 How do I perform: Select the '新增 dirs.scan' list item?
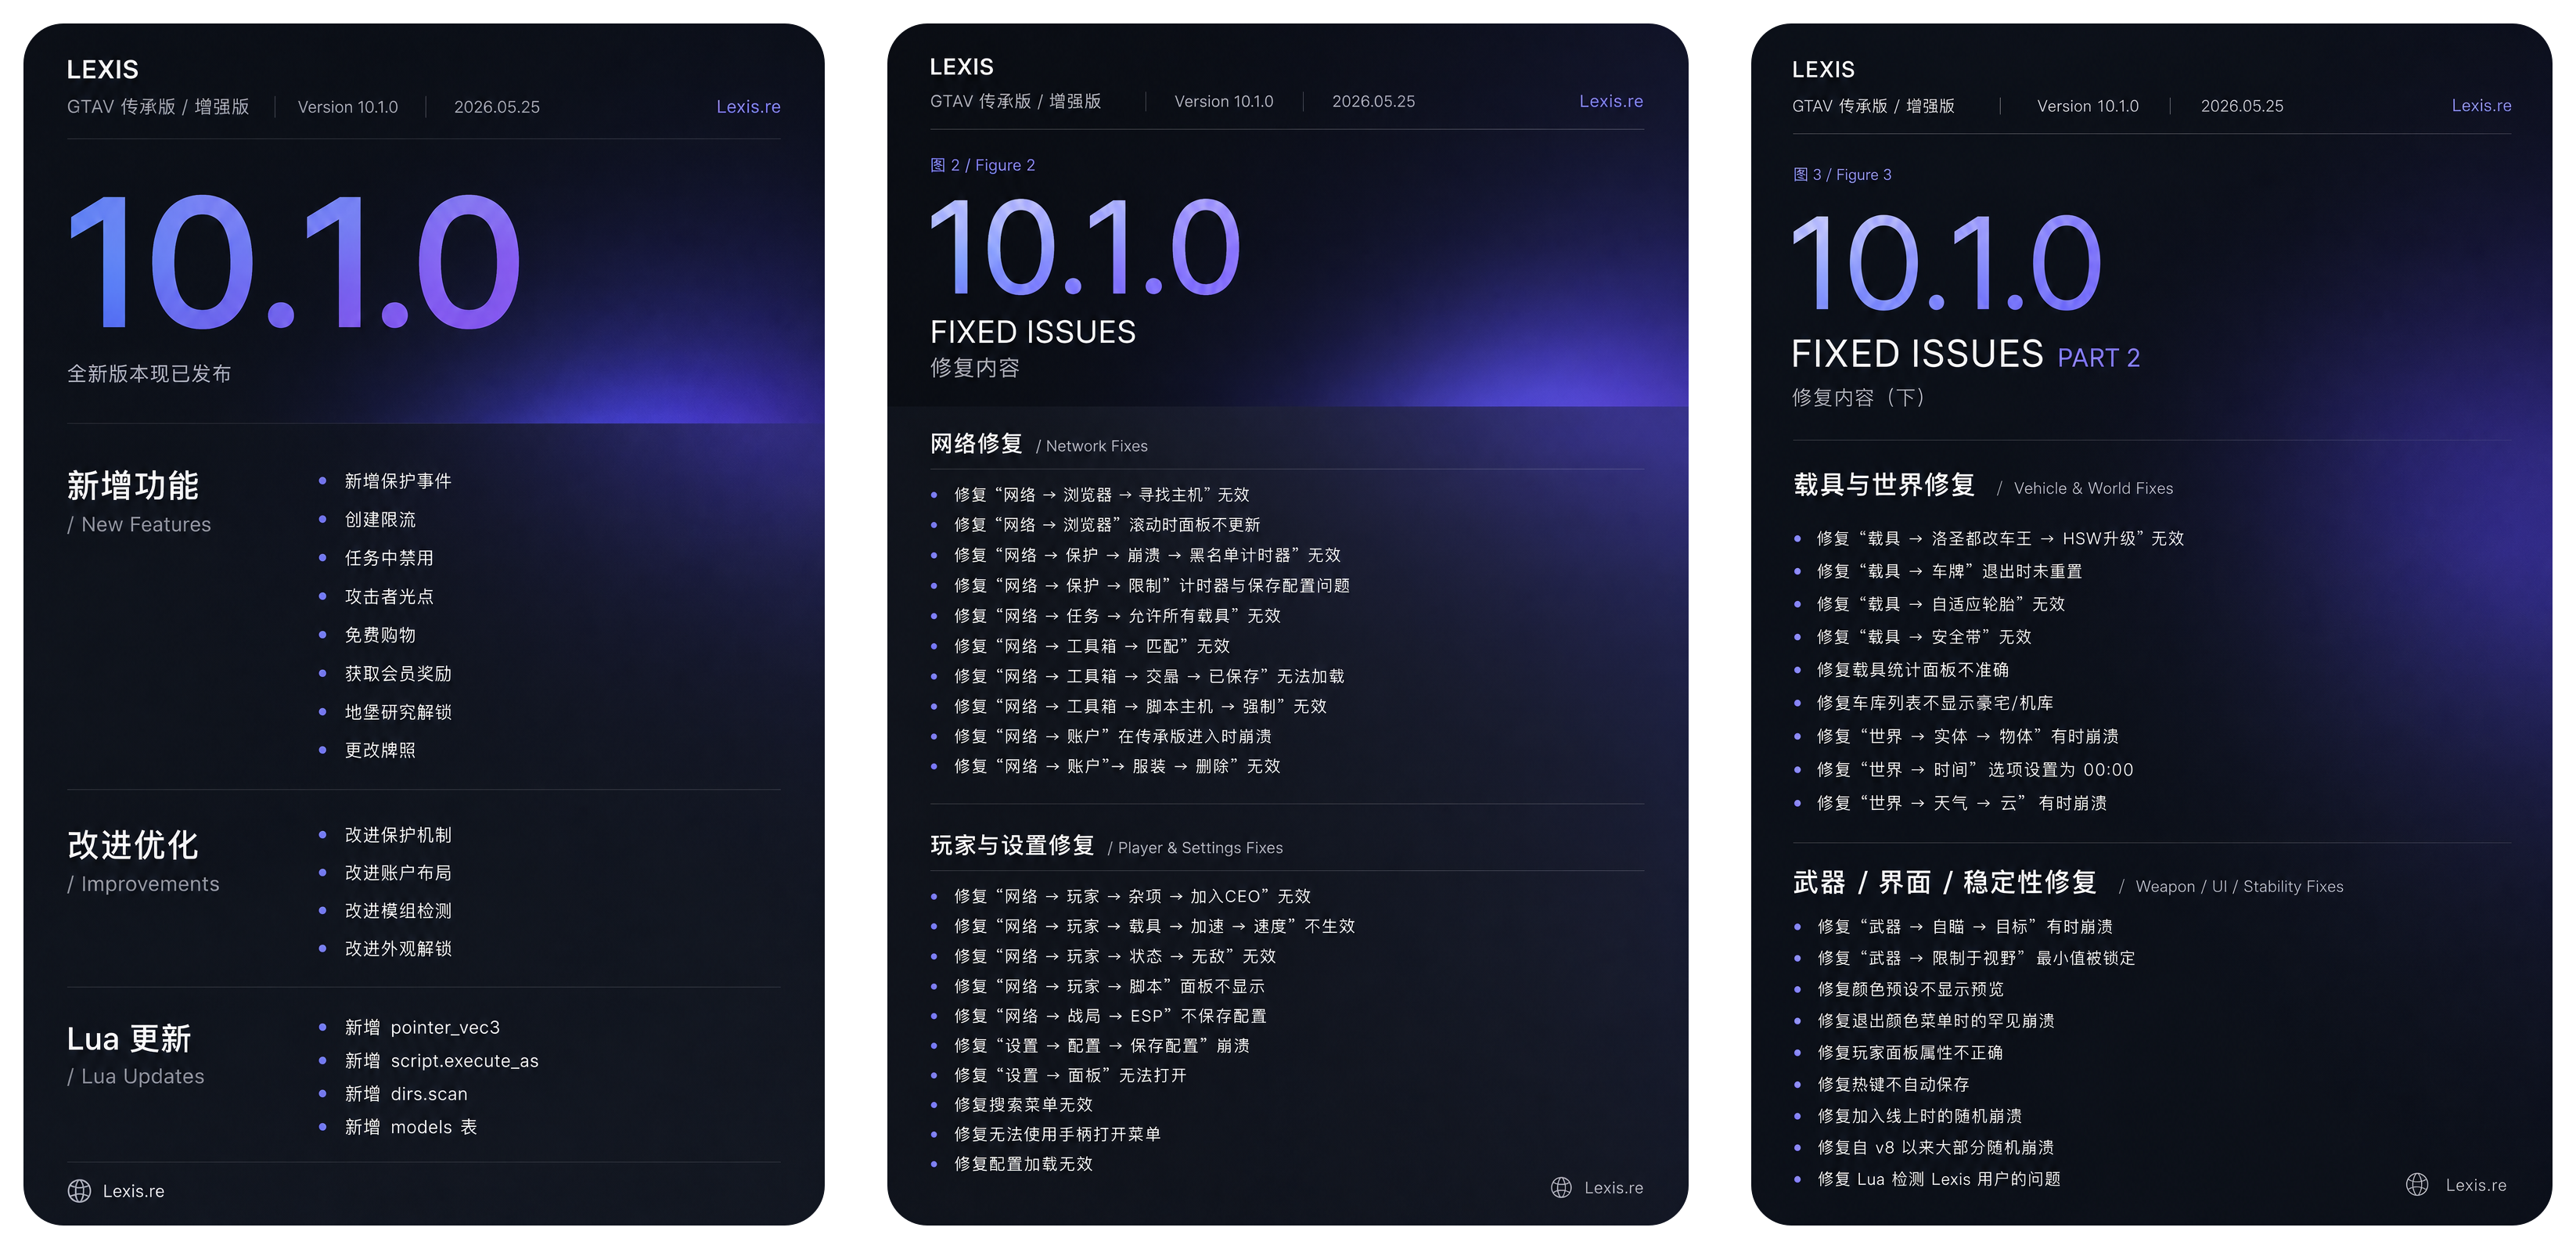pos(406,1094)
